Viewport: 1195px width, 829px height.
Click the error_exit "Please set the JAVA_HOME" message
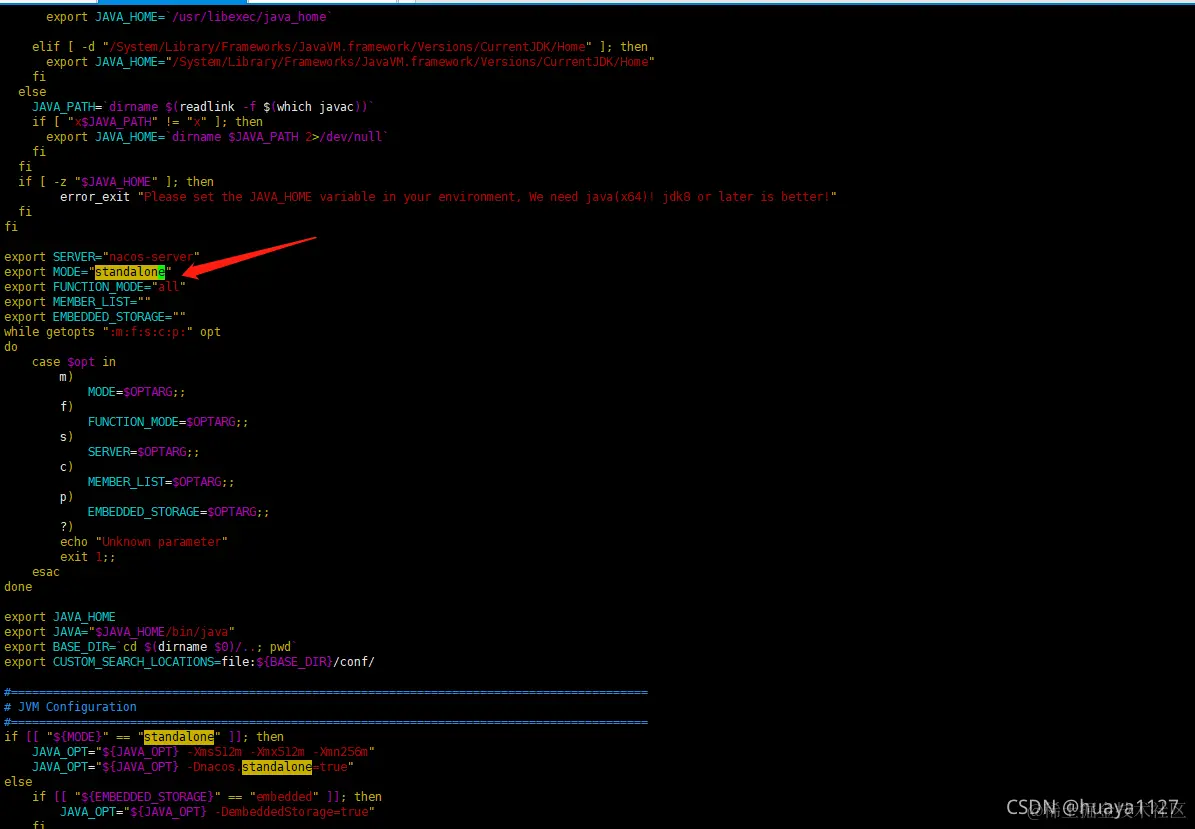tap(449, 197)
